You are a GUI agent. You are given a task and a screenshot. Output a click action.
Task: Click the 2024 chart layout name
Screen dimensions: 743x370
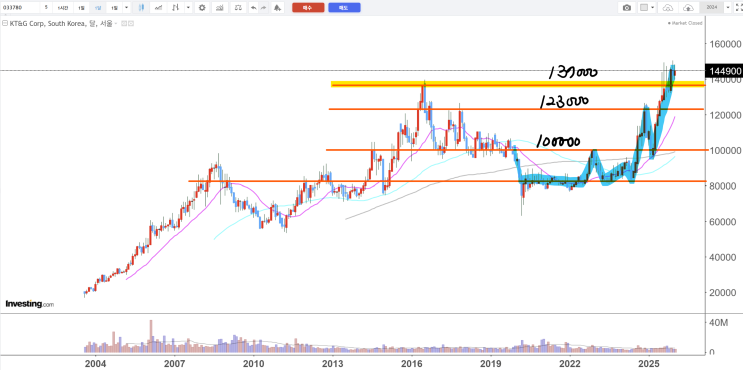712,8
